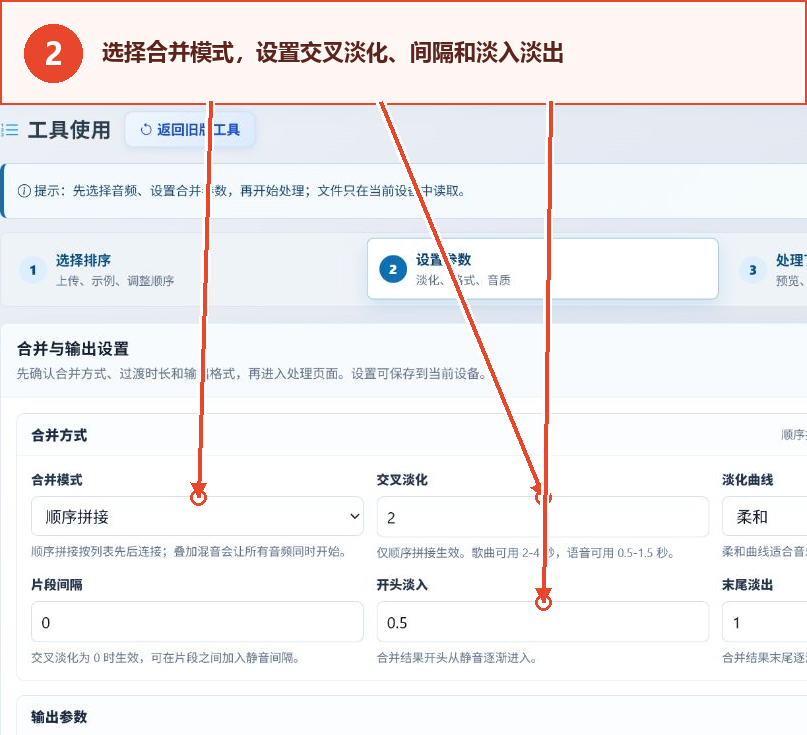
Task: Click the 片段间隔 field label
Action: point(57,585)
